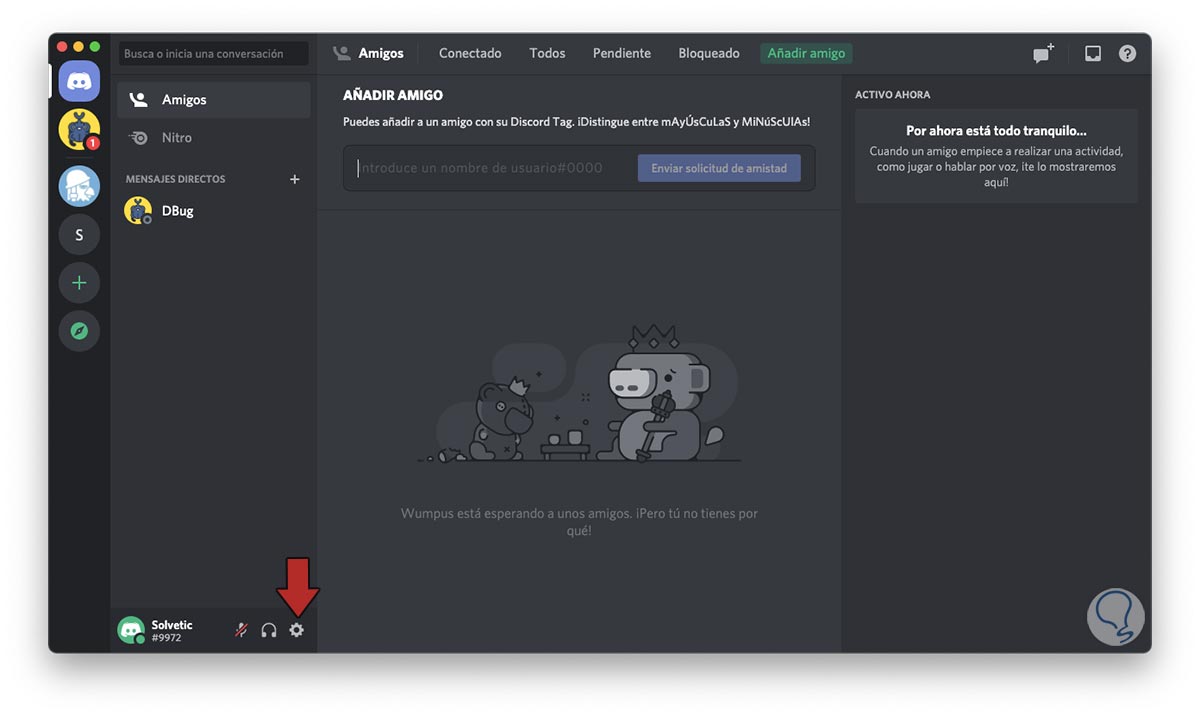The width and height of the screenshot is (1200, 717).
Task: Open Discord Home button
Action: pos(79,81)
